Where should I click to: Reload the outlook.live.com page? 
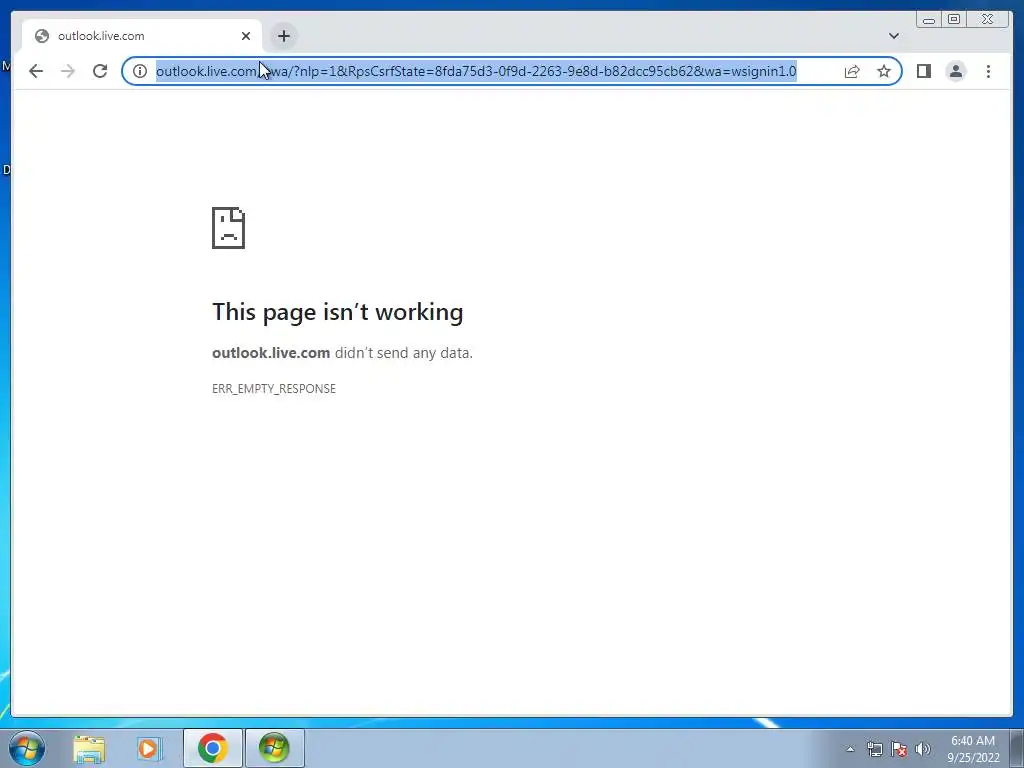(x=100, y=71)
